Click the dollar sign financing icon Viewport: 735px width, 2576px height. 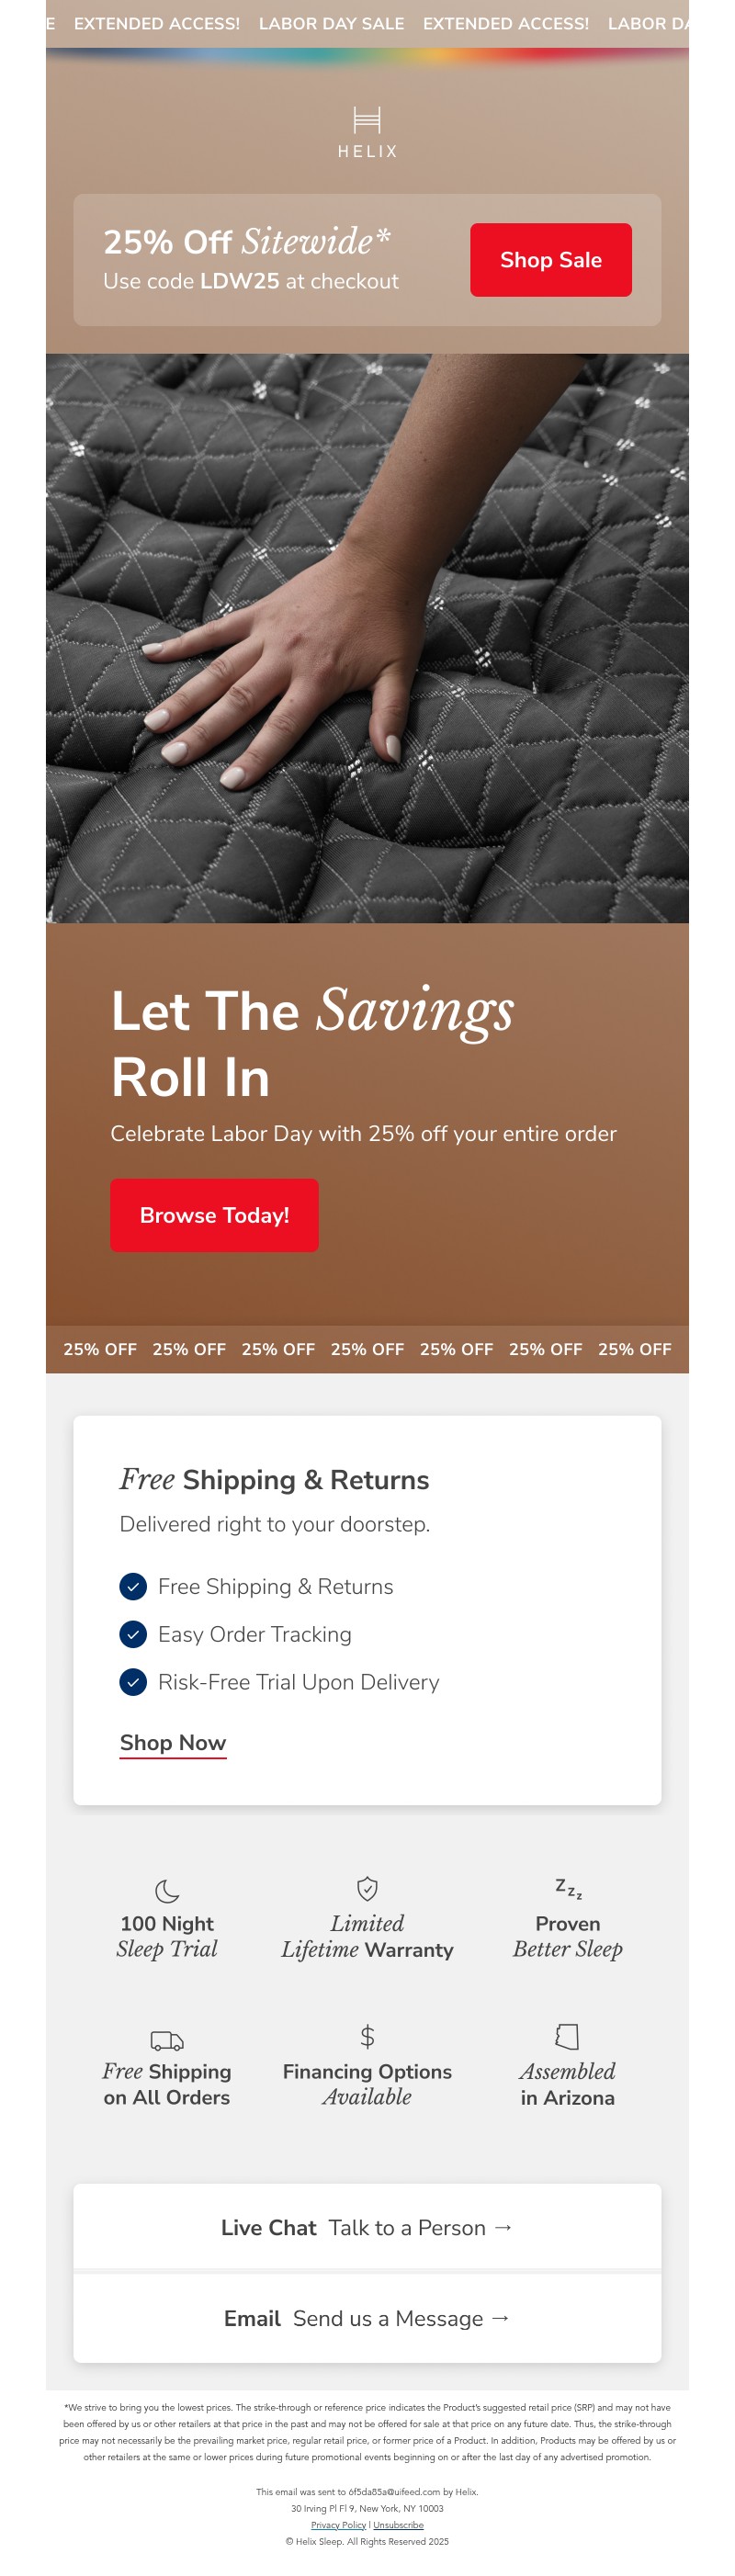[367, 2036]
